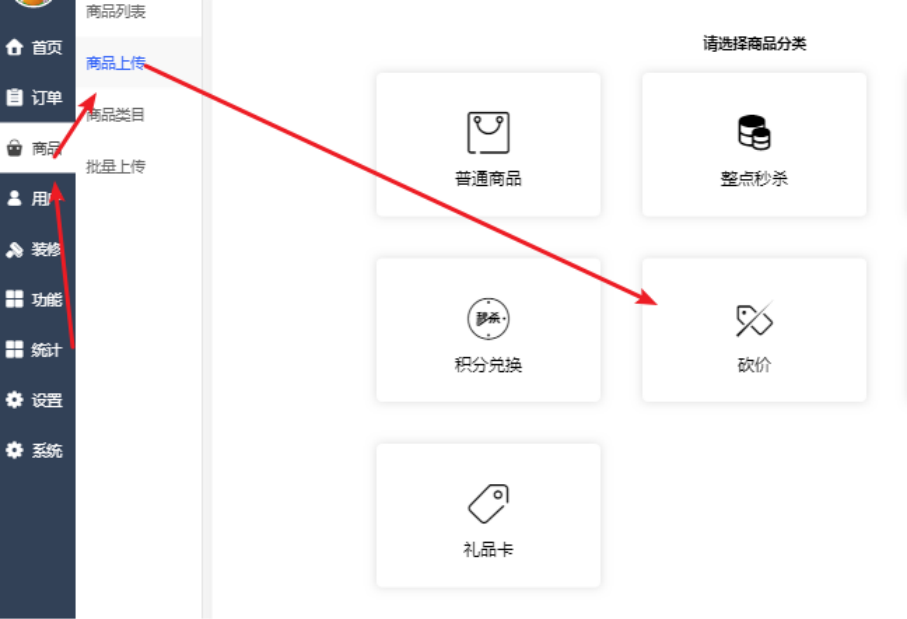Viewport: 907px width, 619px height.
Task: Click the user silhouette icon in sidebar
Action: tap(14, 198)
